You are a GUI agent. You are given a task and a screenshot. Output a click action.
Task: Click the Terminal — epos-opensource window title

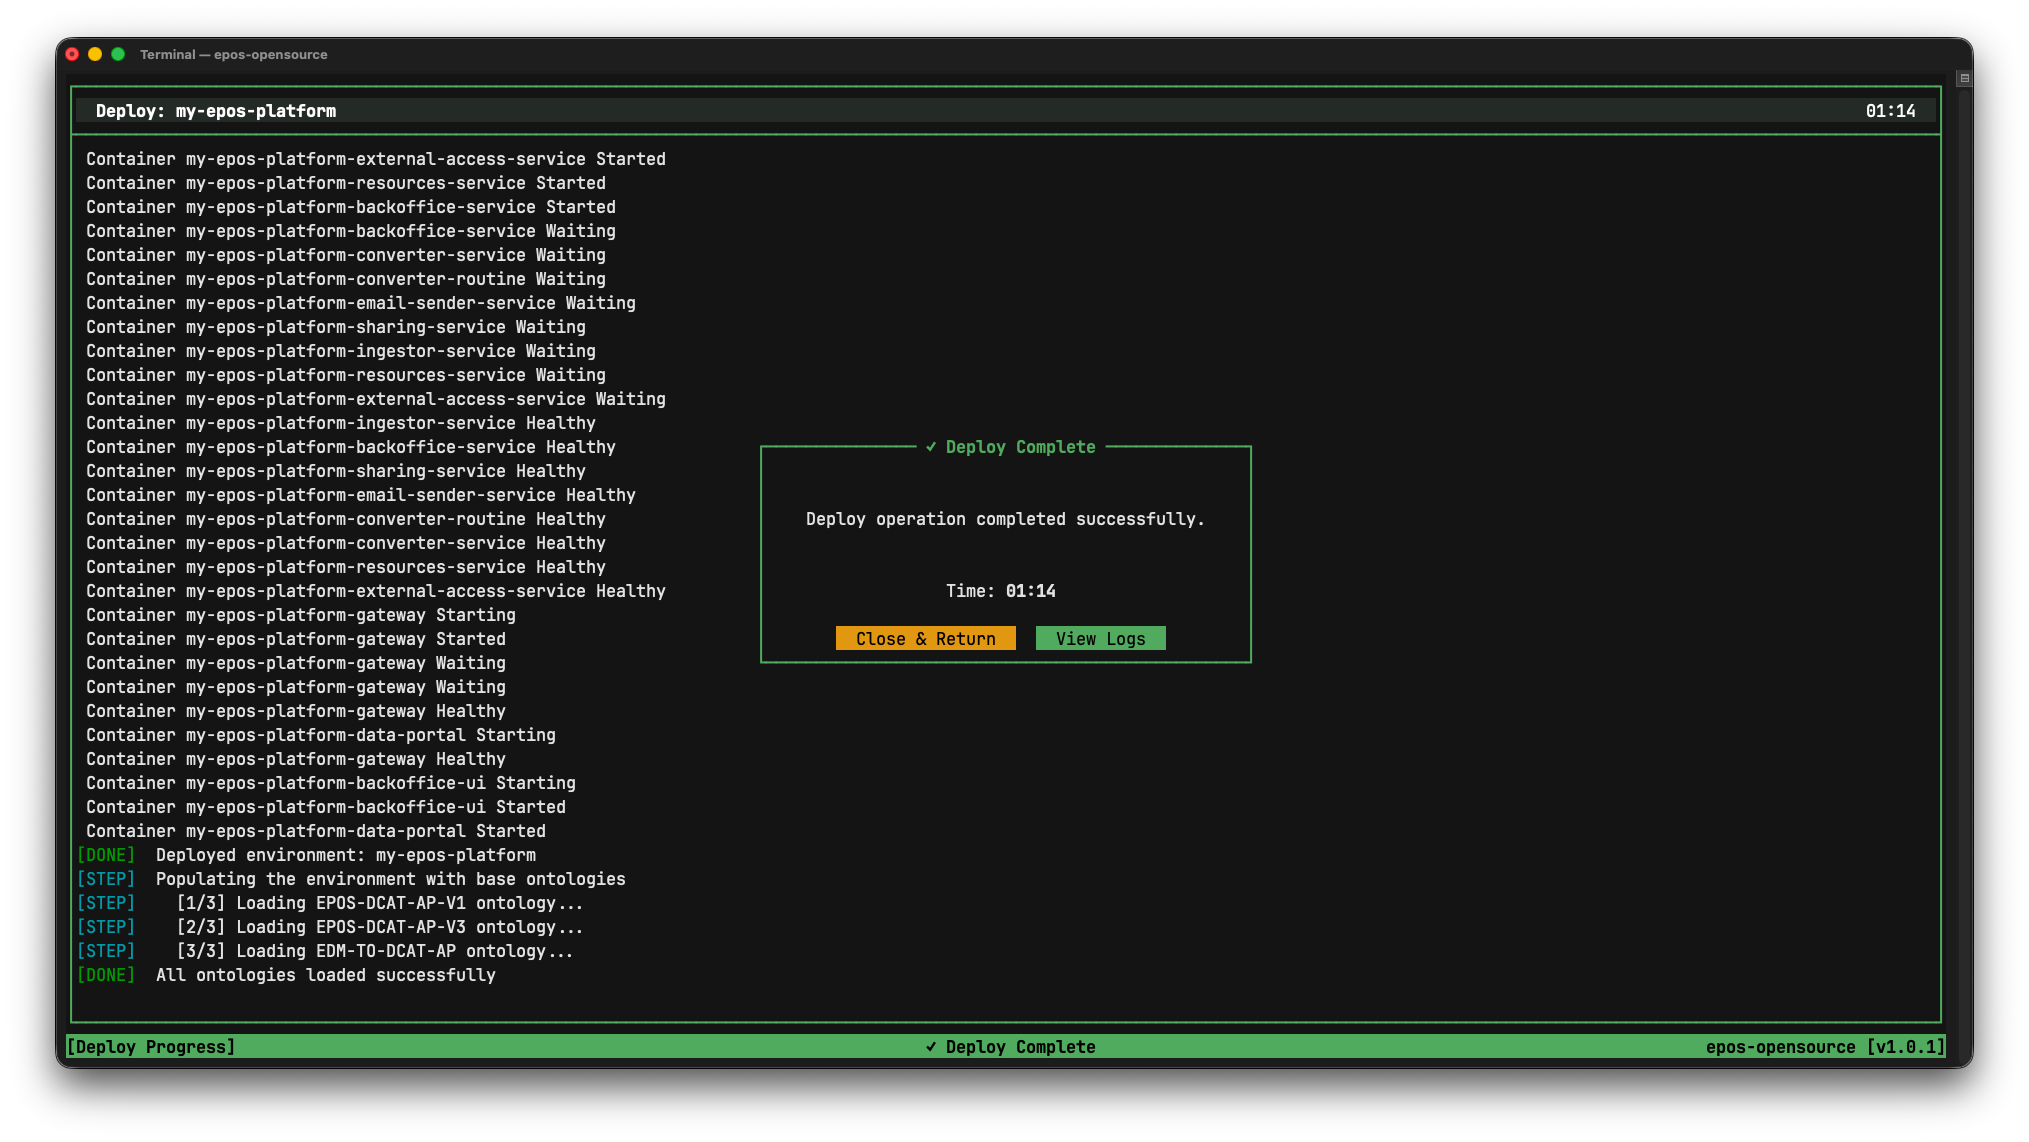click(233, 55)
